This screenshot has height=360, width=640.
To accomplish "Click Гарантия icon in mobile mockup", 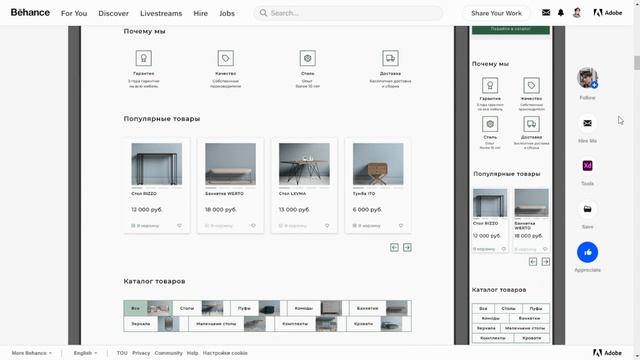I will tap(490, 85).
